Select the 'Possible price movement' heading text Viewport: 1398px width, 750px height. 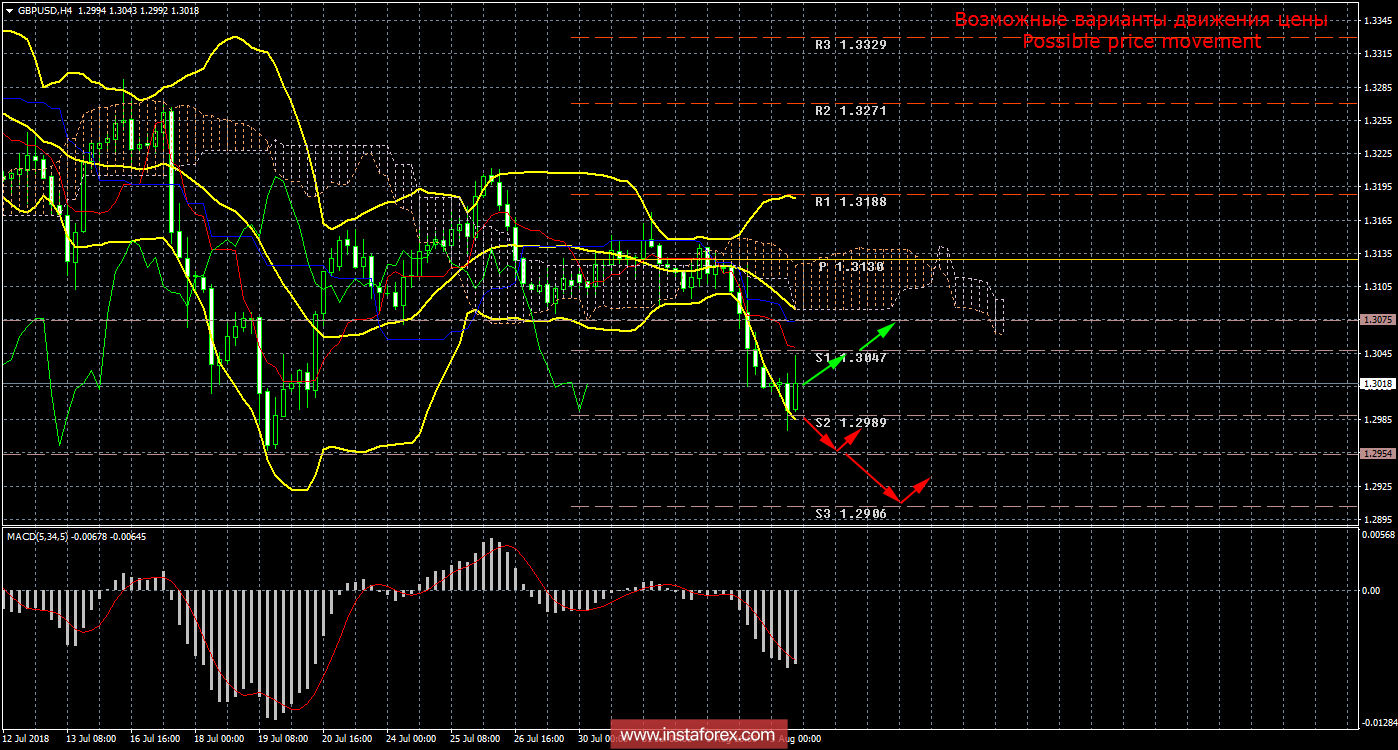click(x=1141, y=41)
